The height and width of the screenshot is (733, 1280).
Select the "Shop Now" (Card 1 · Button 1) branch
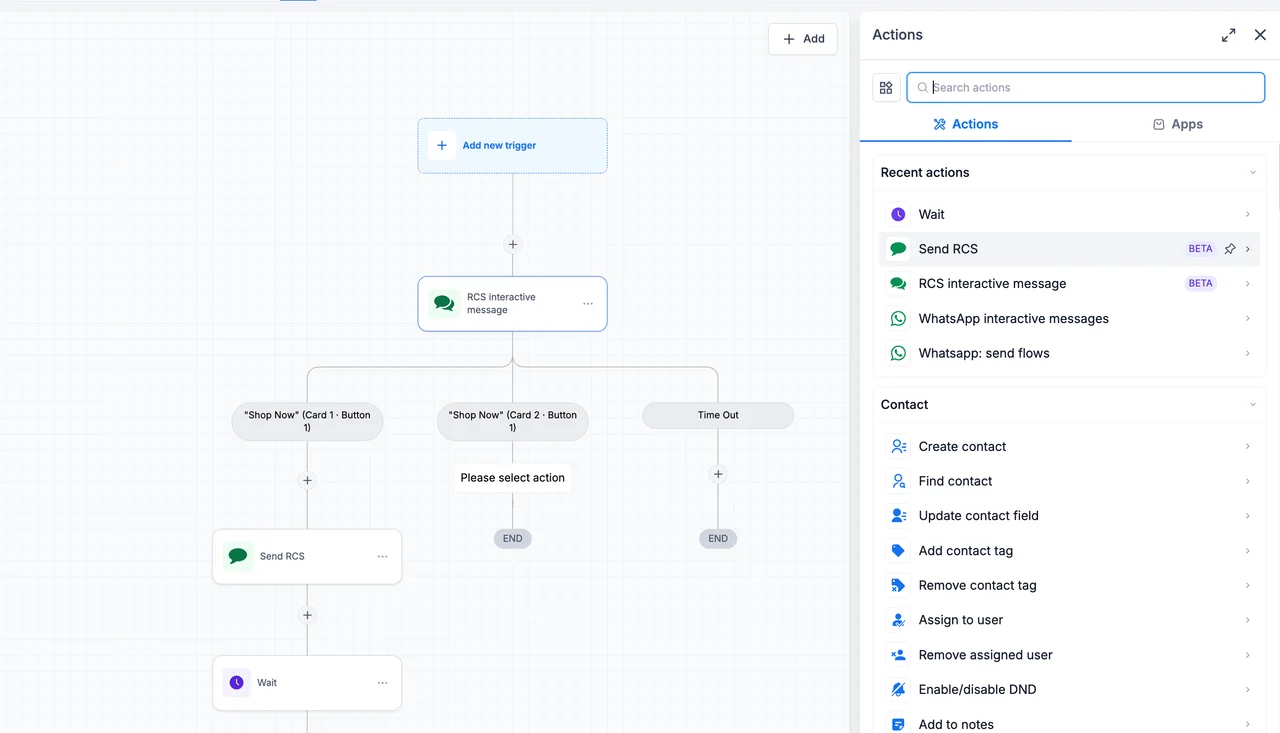[x=307, y=421]
